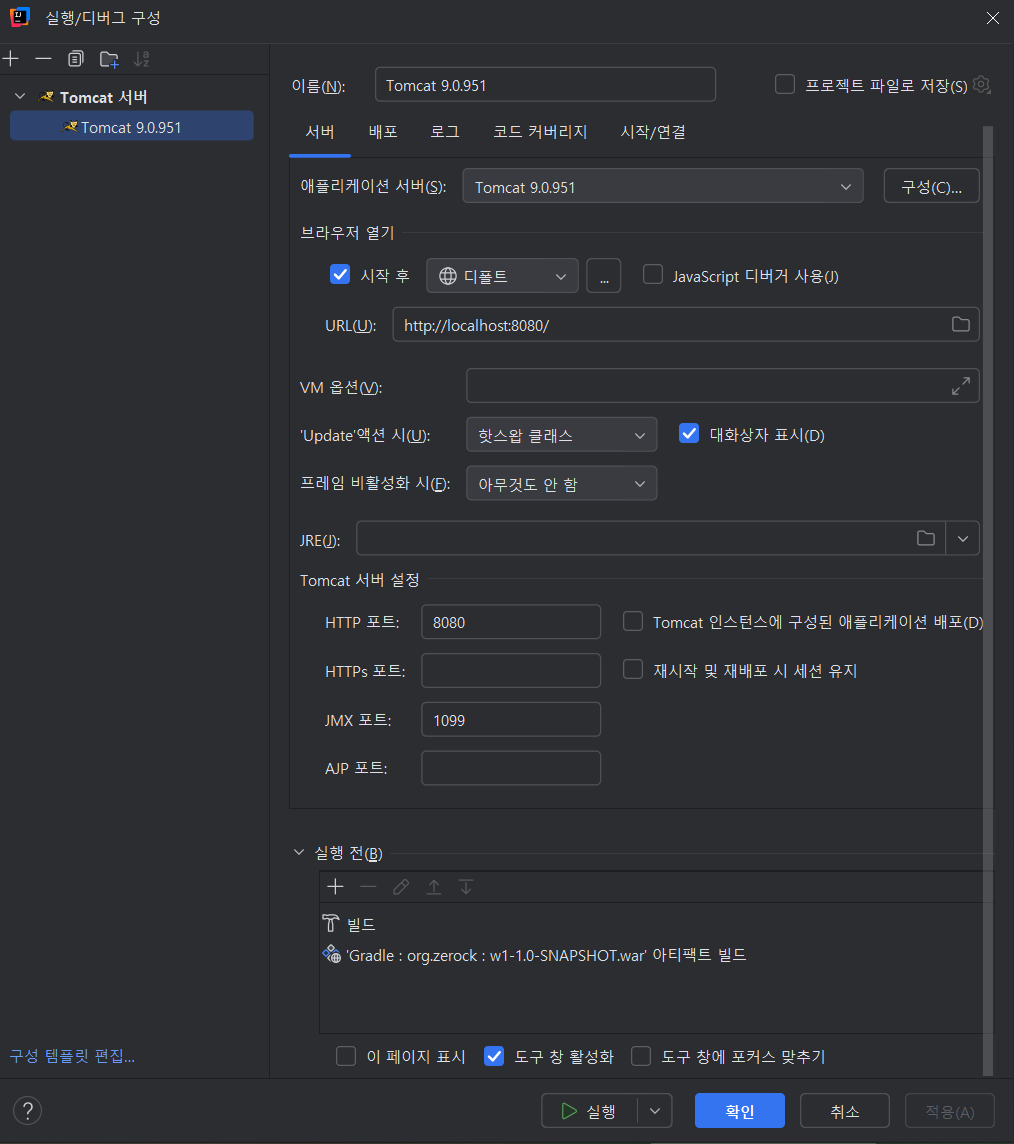
Task: Open the 핫스왑 클래스 update action dropdown
Action: 561,435
